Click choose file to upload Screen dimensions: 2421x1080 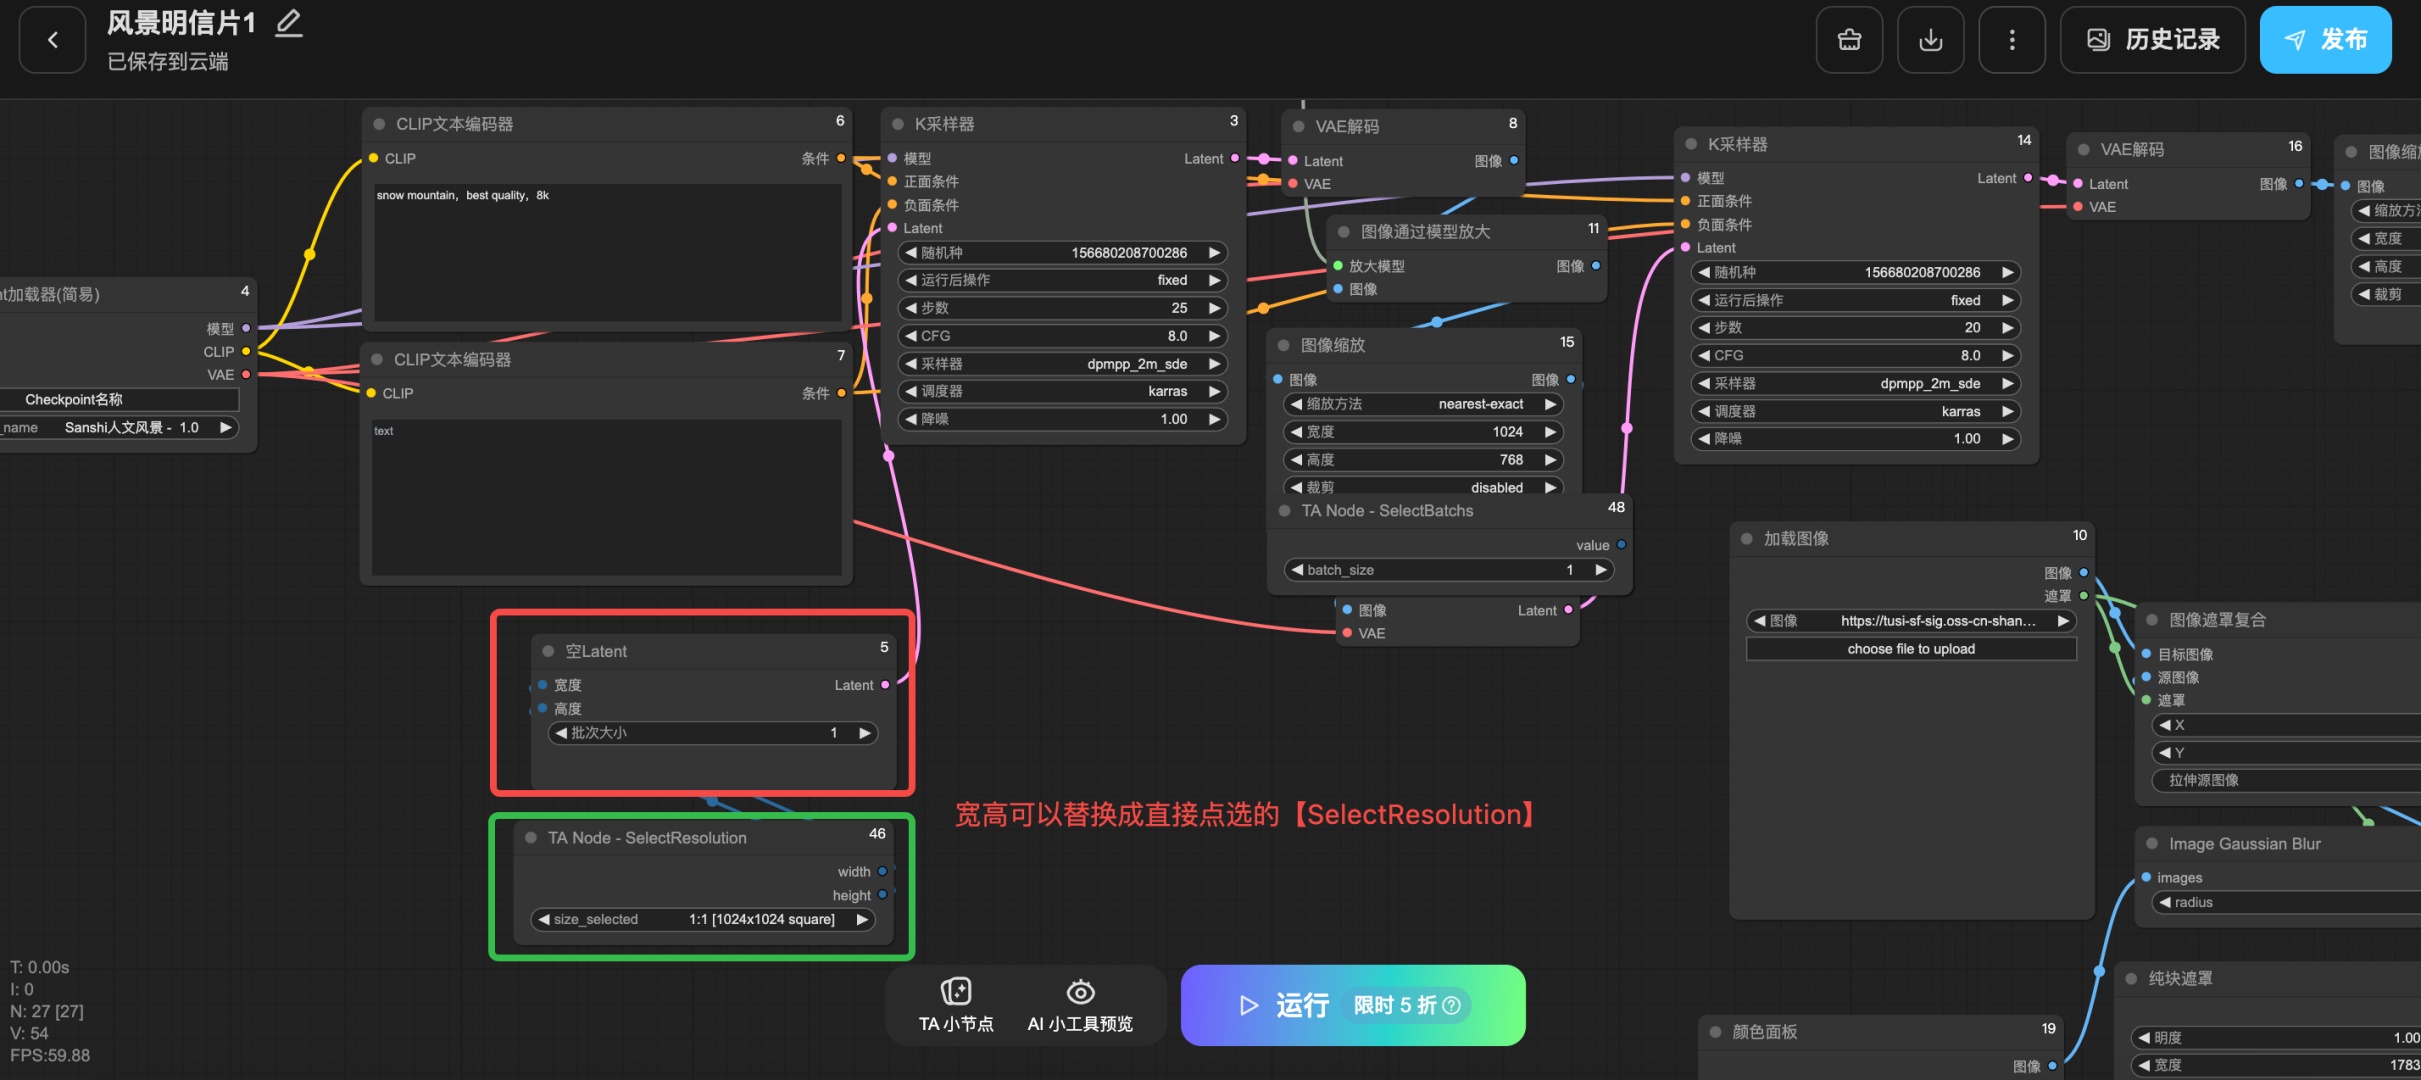tap(1910, 649)
